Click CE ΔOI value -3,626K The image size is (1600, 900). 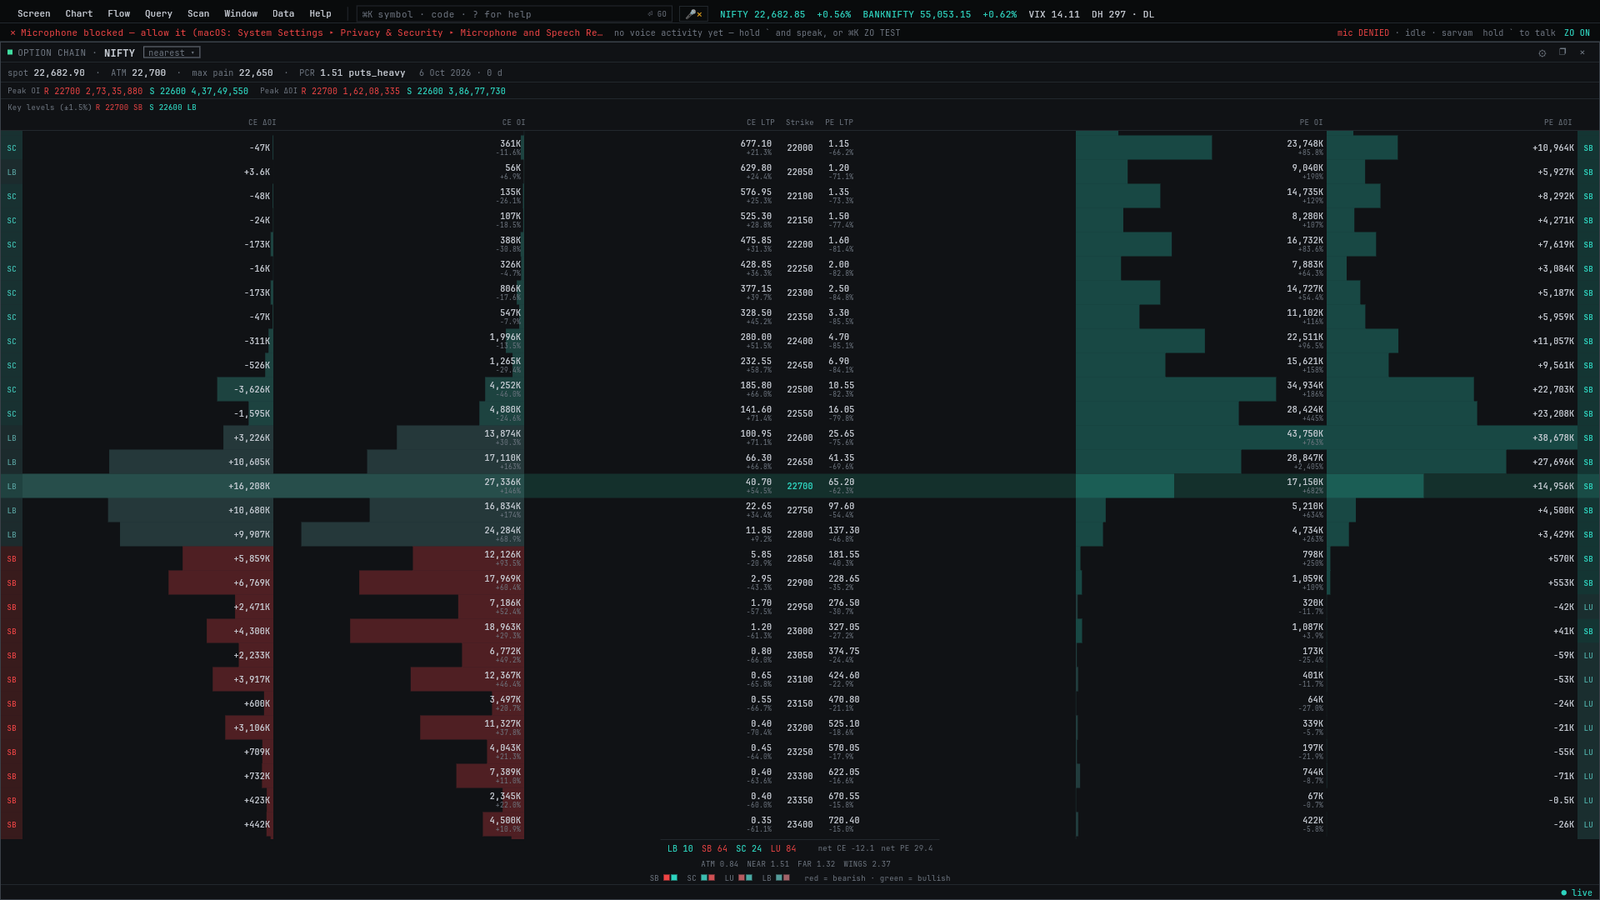[x=252, y=389]
